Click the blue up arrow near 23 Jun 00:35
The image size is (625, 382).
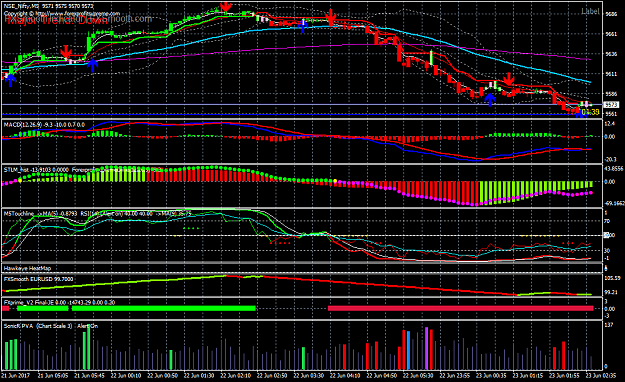pyautogui.click(x=489, y=99)
